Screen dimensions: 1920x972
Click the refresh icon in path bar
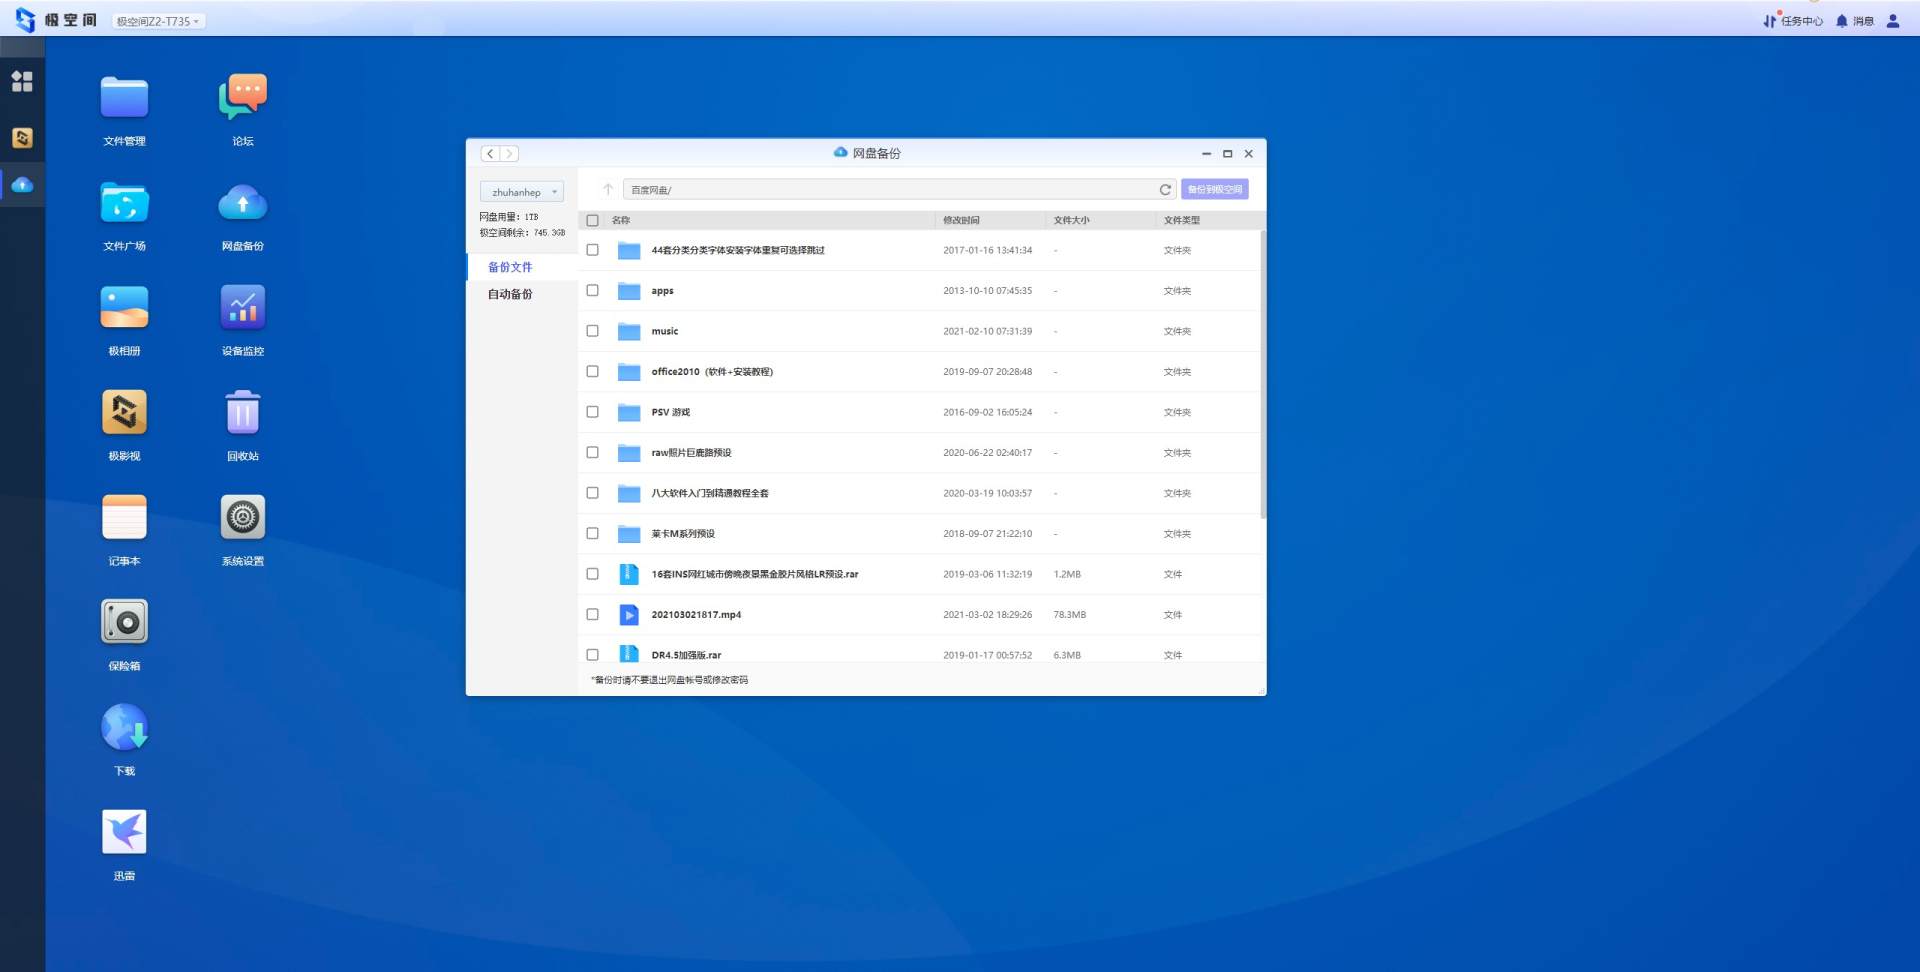click(x=1164, y=190)
